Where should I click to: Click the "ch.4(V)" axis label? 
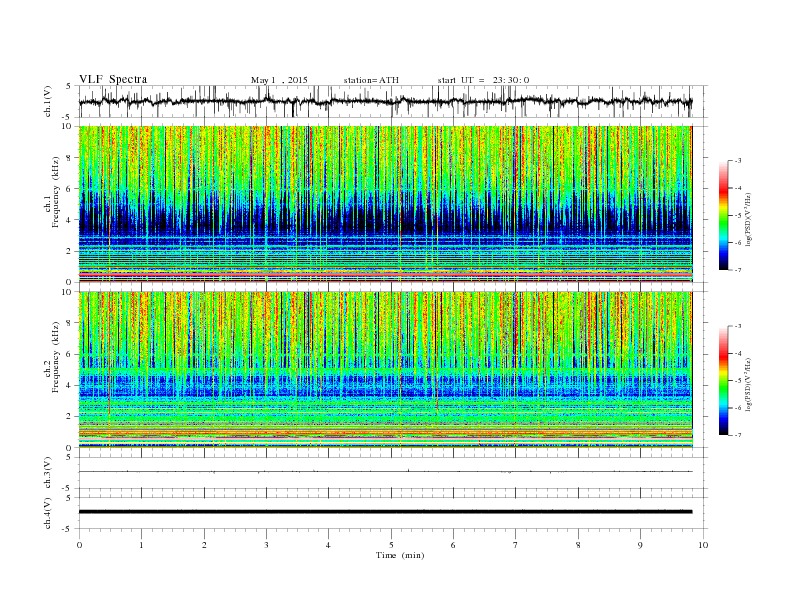click(x=48, y=513)
